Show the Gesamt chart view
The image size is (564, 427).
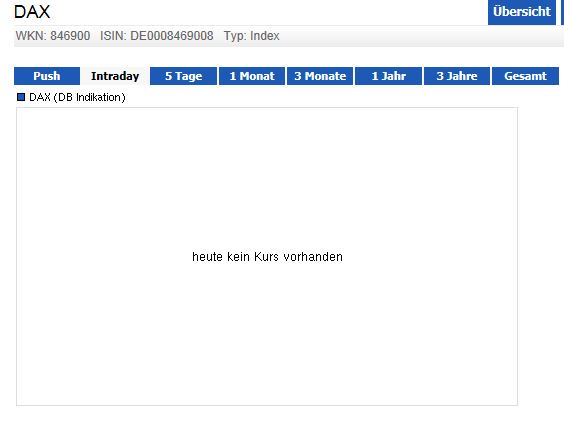point(526,76)
